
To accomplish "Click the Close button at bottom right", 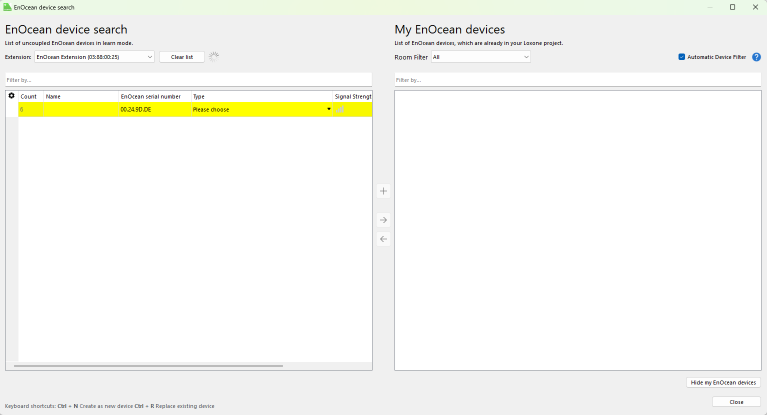I will pos(736,402).
